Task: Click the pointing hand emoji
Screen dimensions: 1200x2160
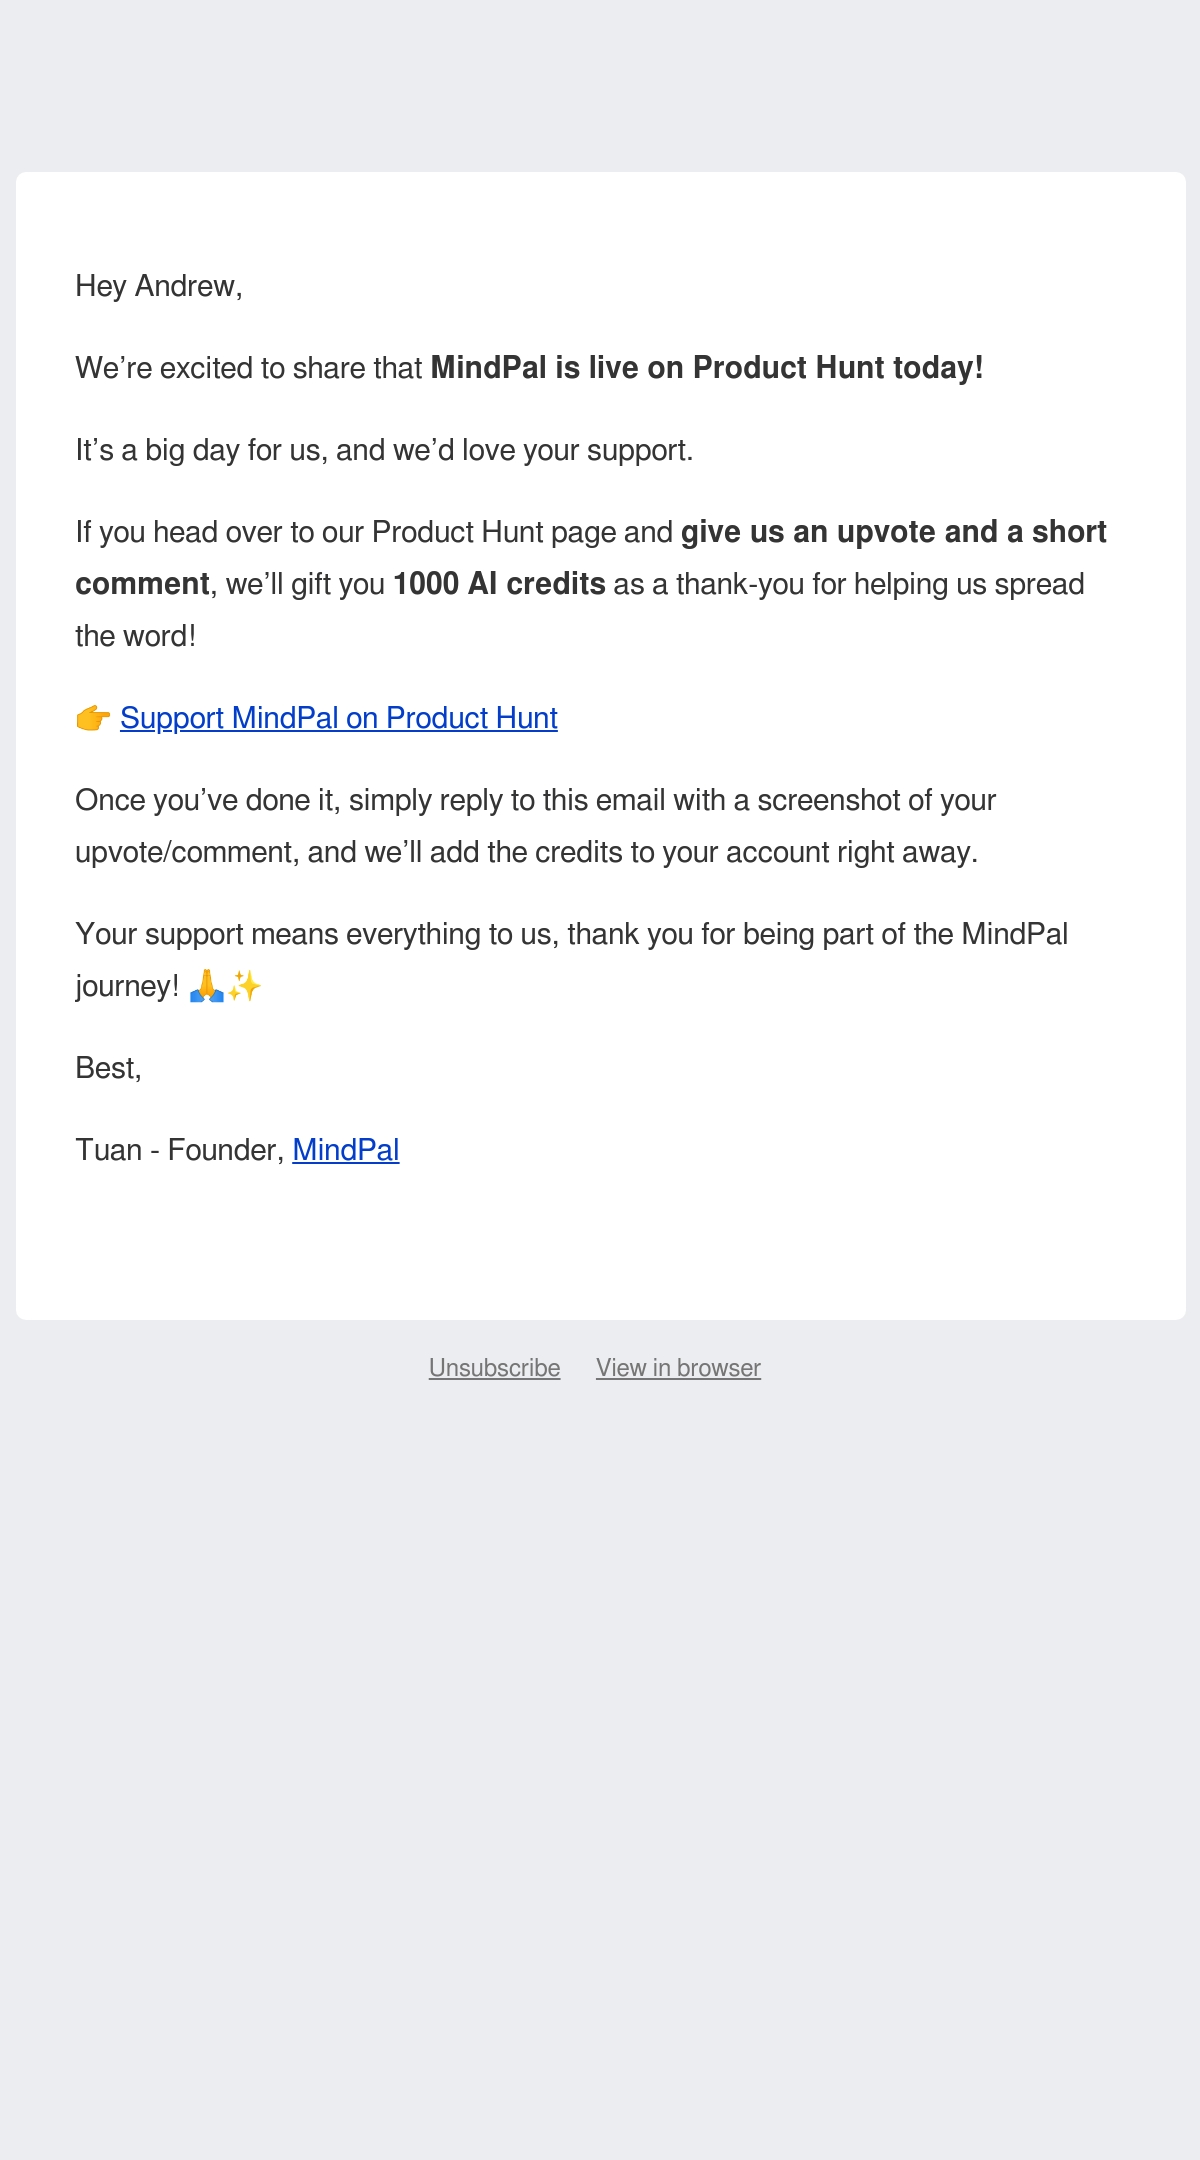Action: click(x=93, y=718)
